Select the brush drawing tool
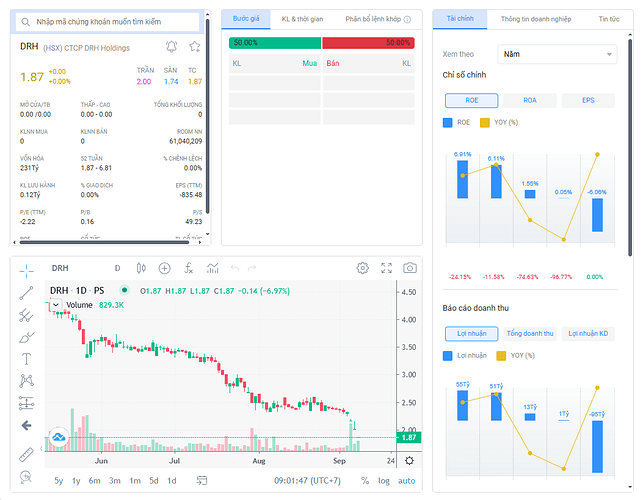 (x=26, y=337)
